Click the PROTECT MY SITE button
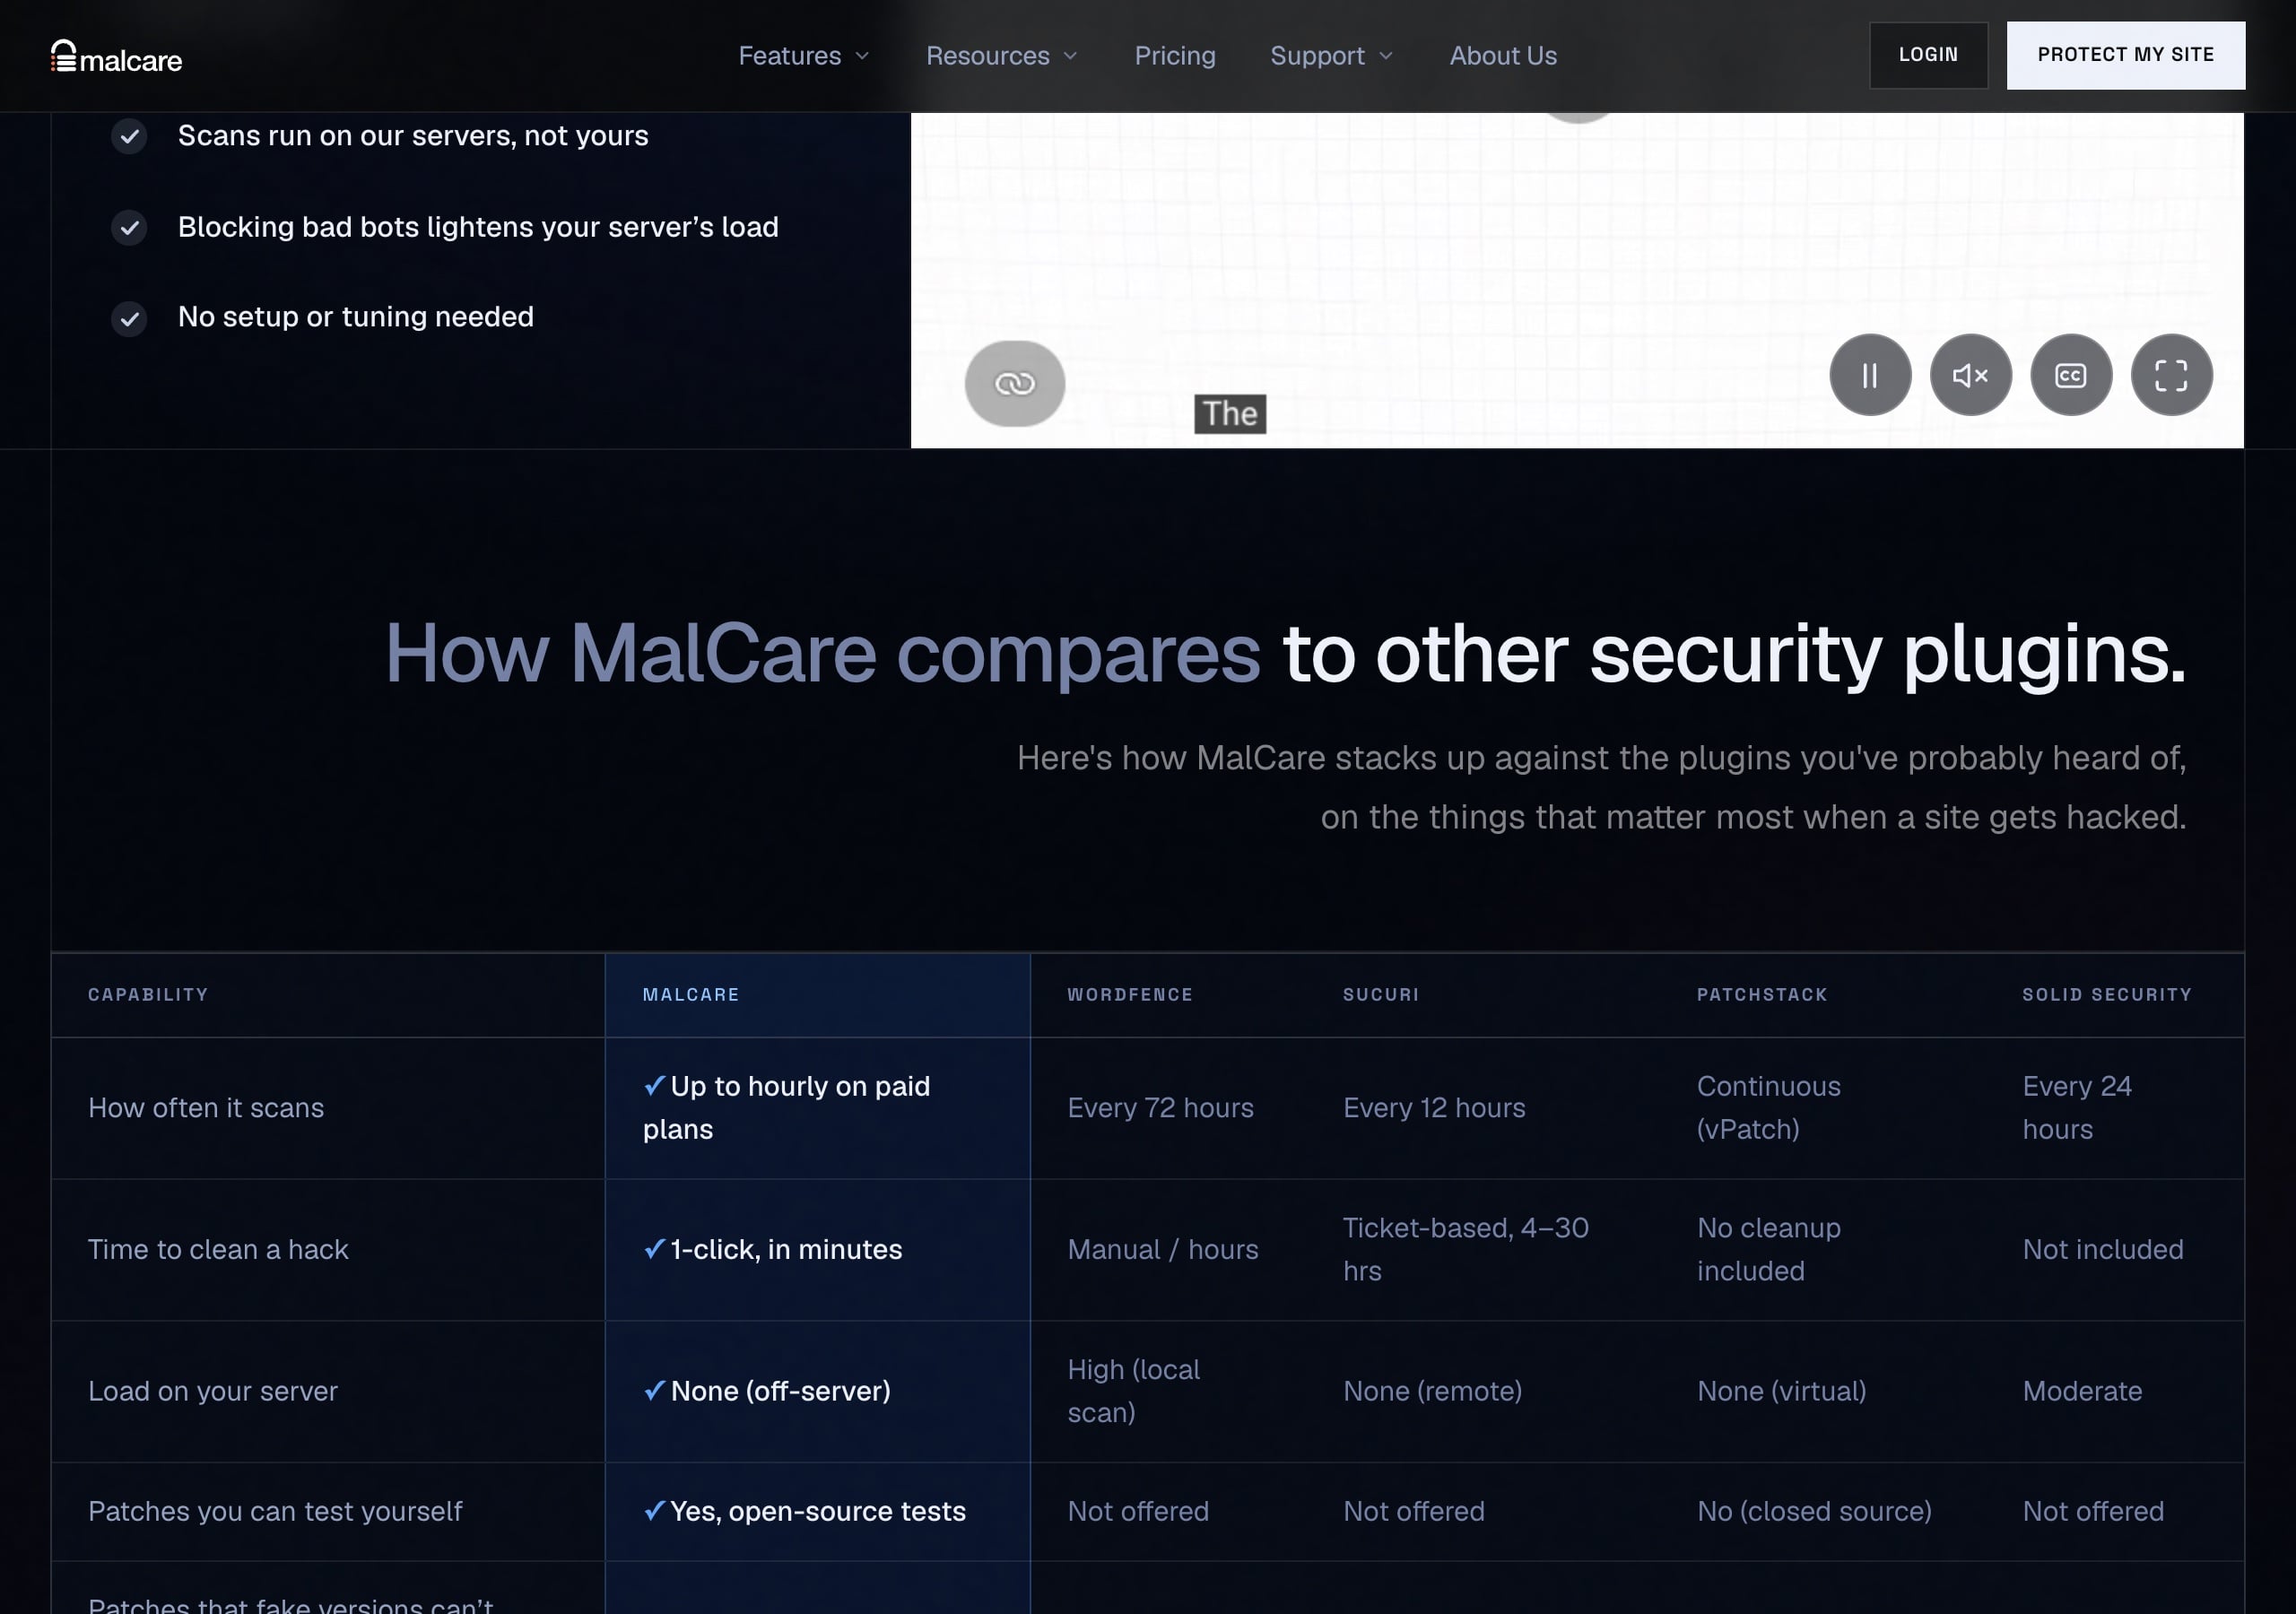This screenshot has width=2296, height=1614. [2125, 55]
